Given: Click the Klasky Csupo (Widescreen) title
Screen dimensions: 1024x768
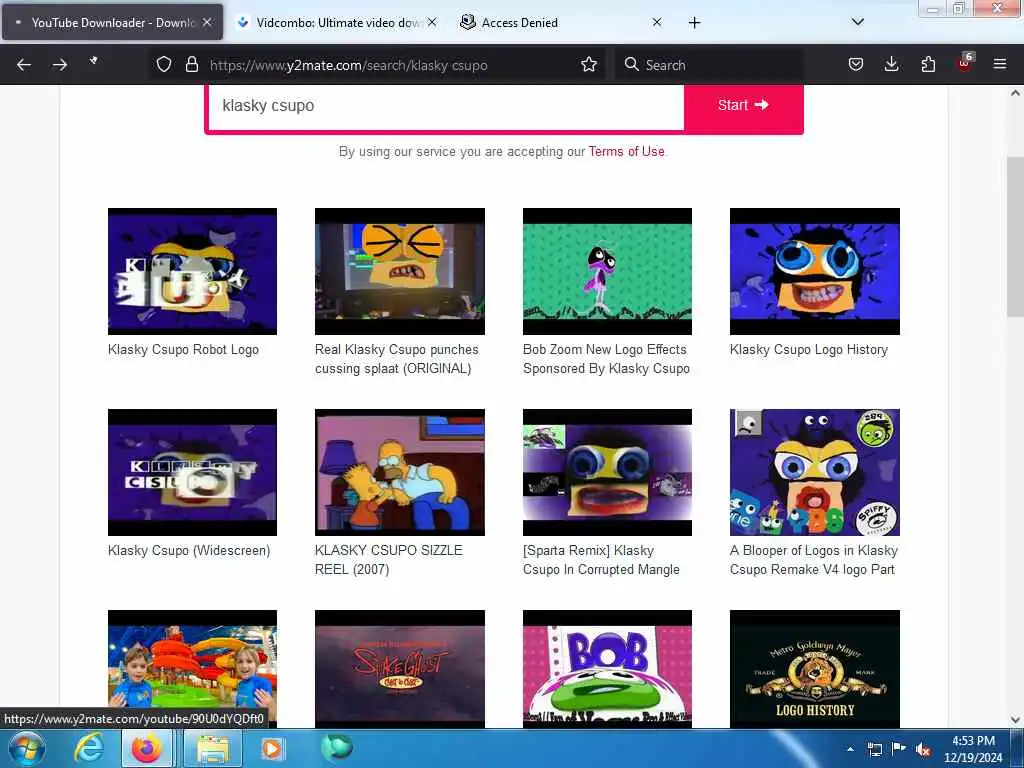Looking at the screenshot, I should tap(189, 551).
